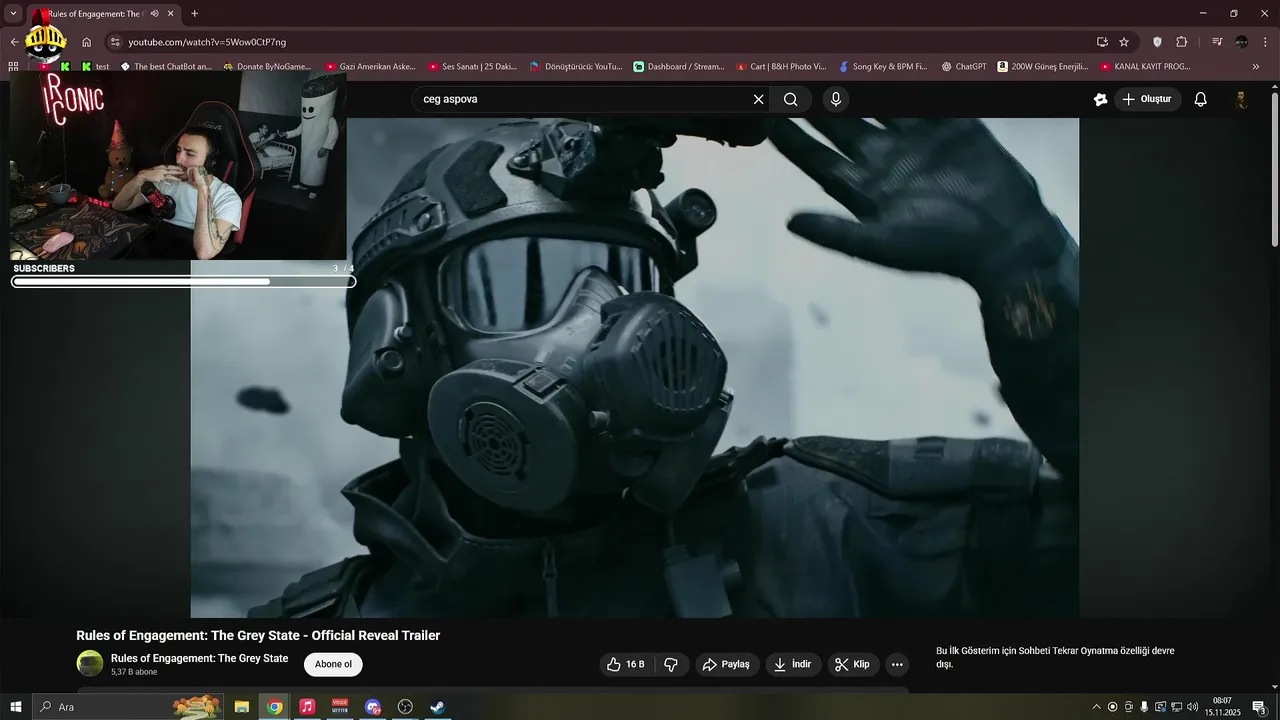Open the KANAL KAYIT PROG bookmark
The height and width of the screenshot is (720, 1280).
pyautogui.click(x=1146, y=67)
